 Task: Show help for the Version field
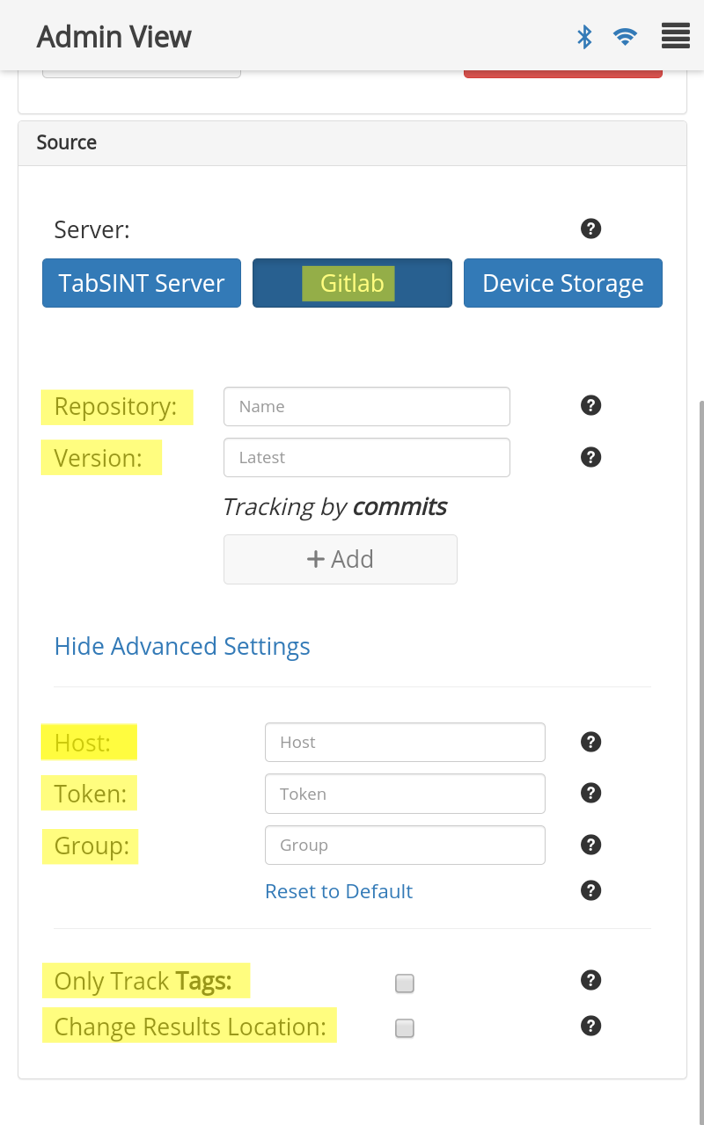point(591,457)
